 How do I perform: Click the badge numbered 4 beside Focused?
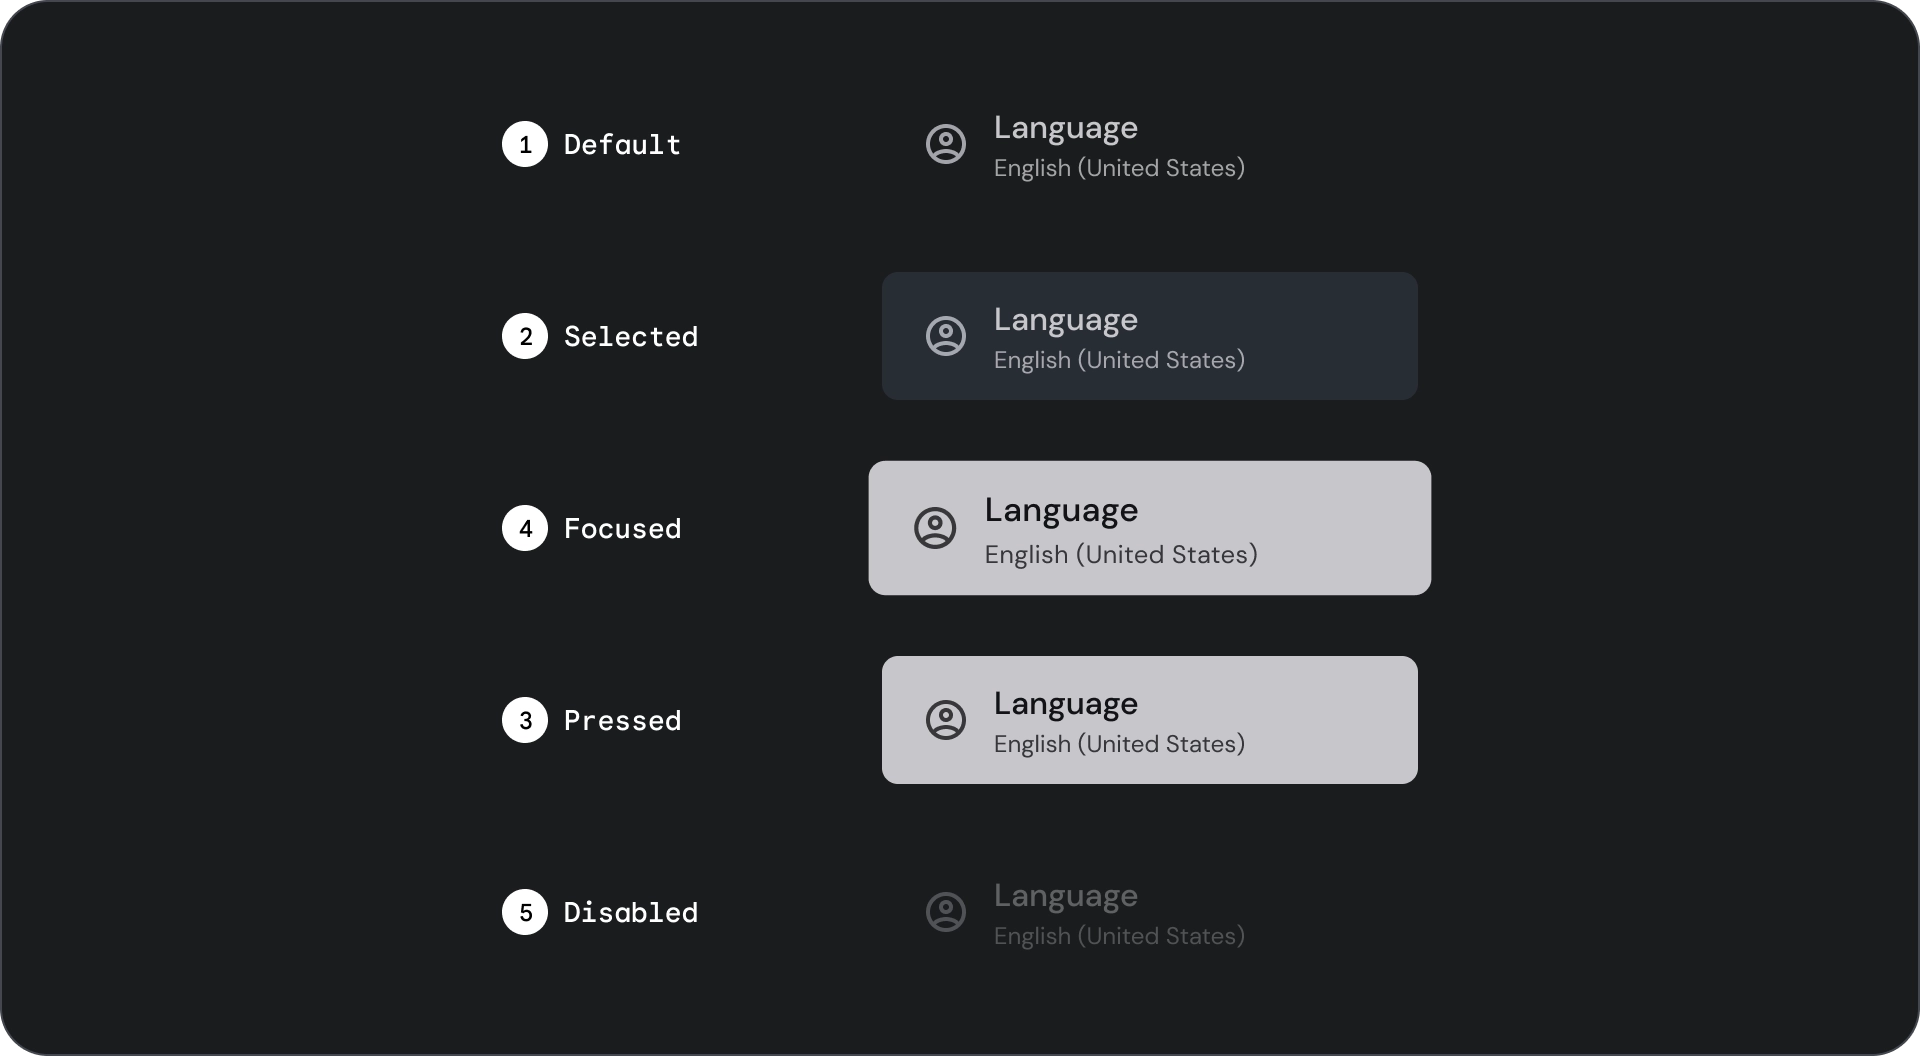point(524,528)
